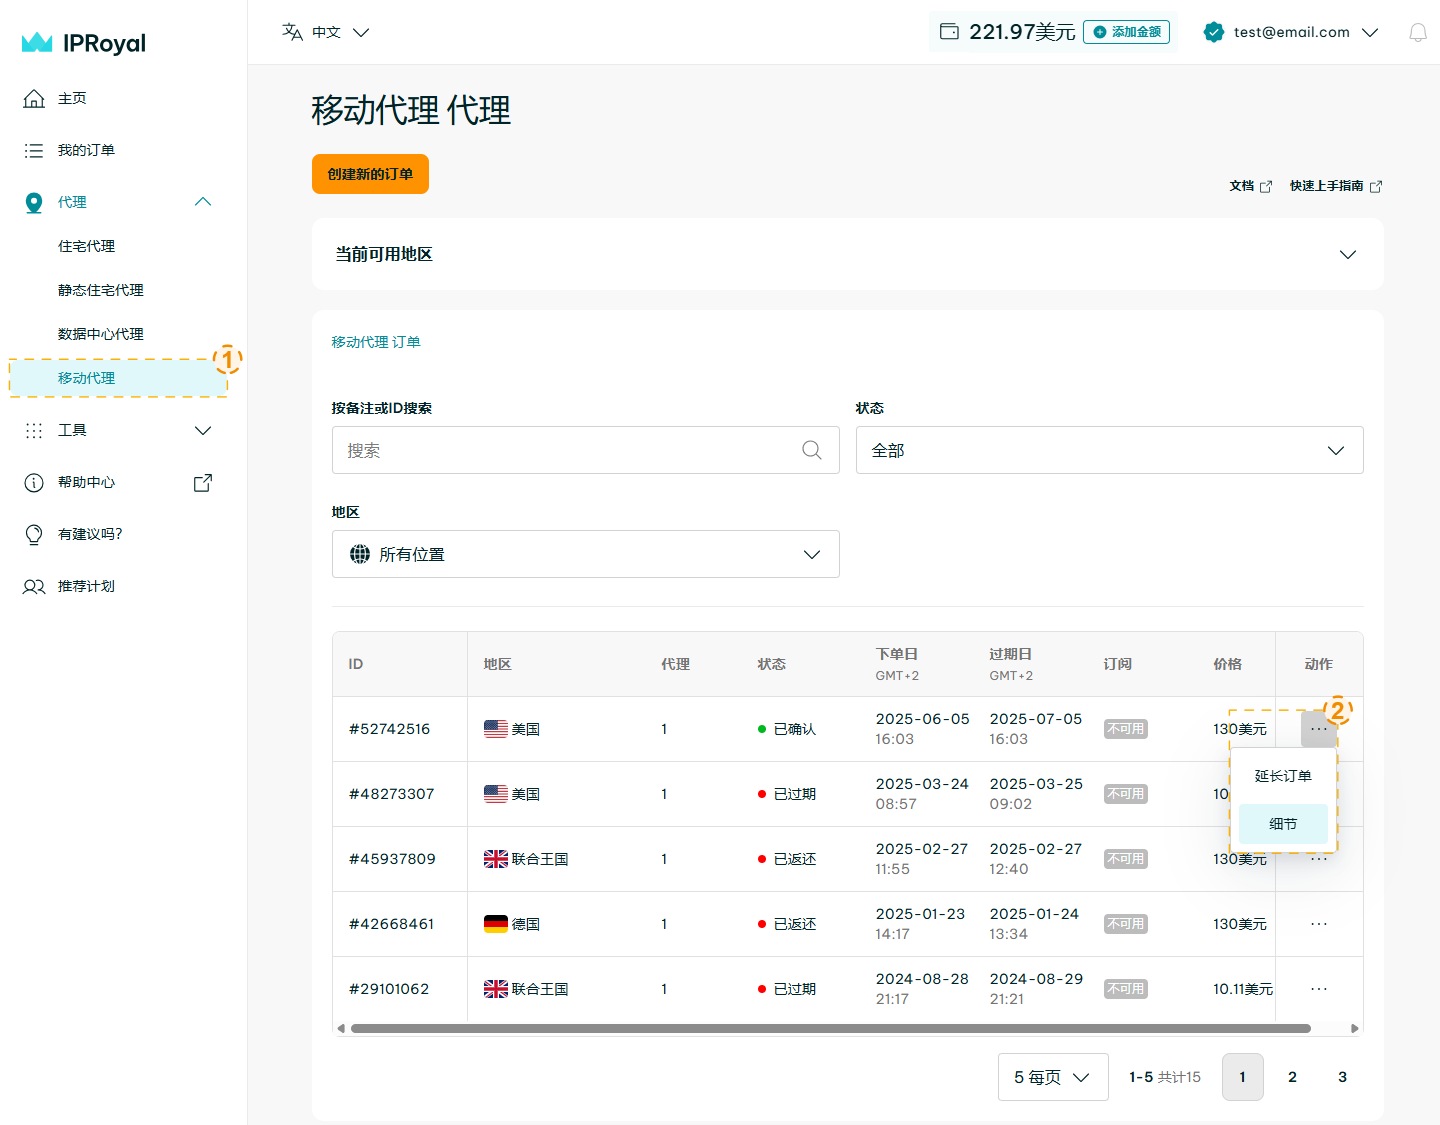Click the 添加金额 button
Screen dimensions: 1440x1125
tap(1126, 32)
